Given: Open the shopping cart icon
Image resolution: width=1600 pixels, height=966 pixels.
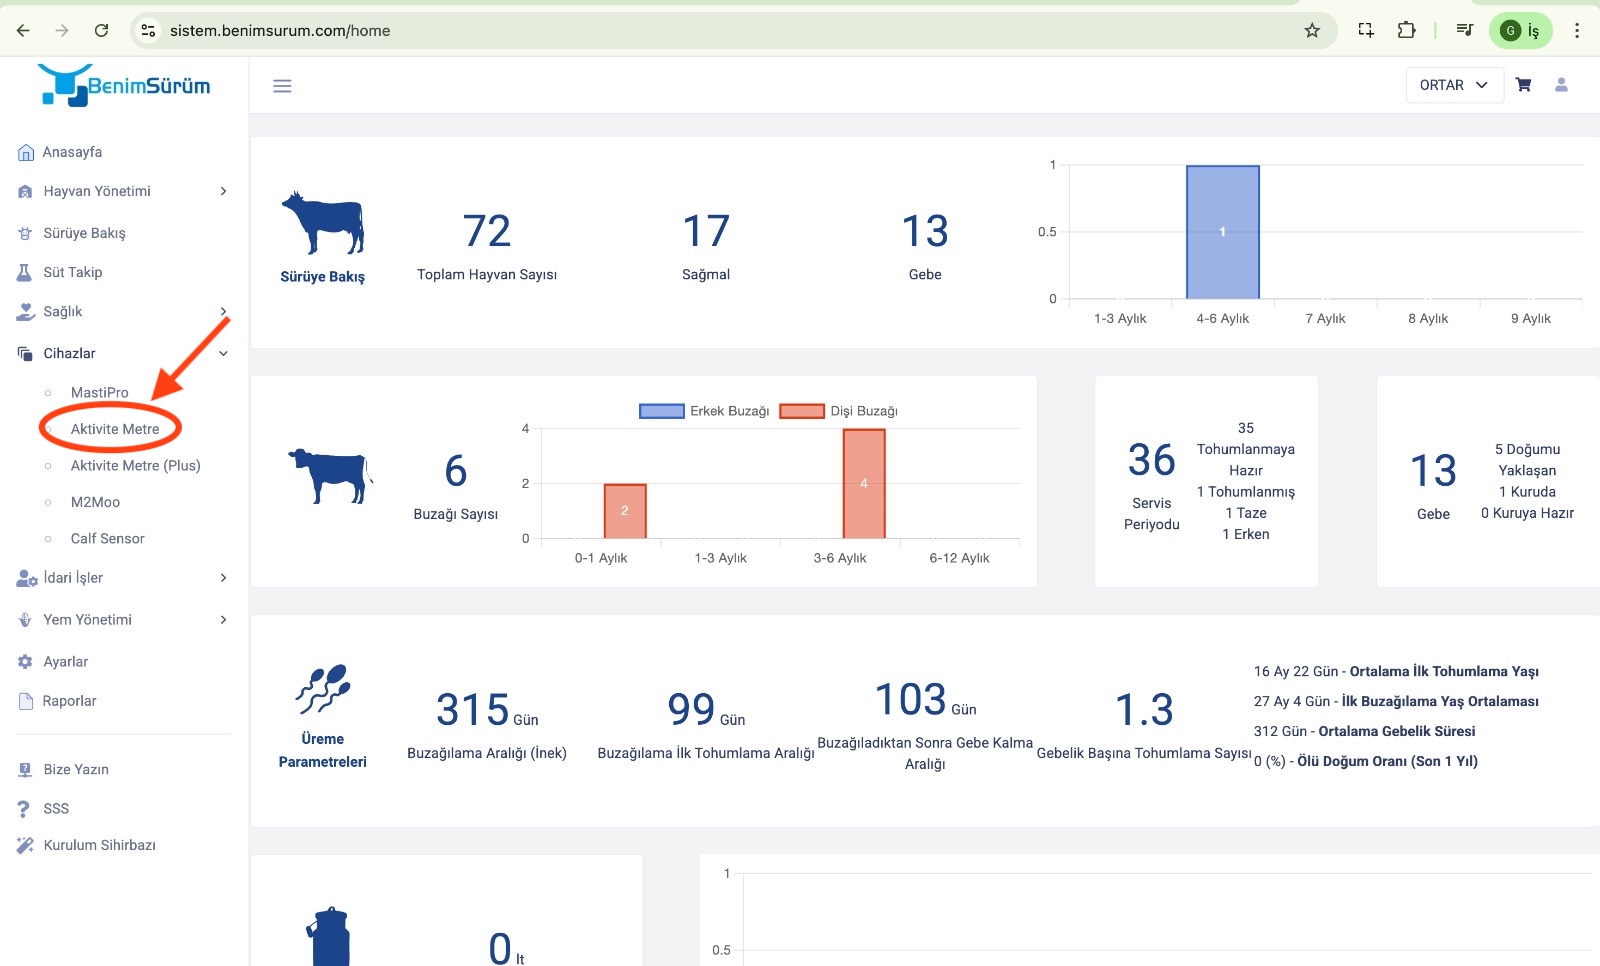Looking at the screenshot, I should coord(1523,85).
